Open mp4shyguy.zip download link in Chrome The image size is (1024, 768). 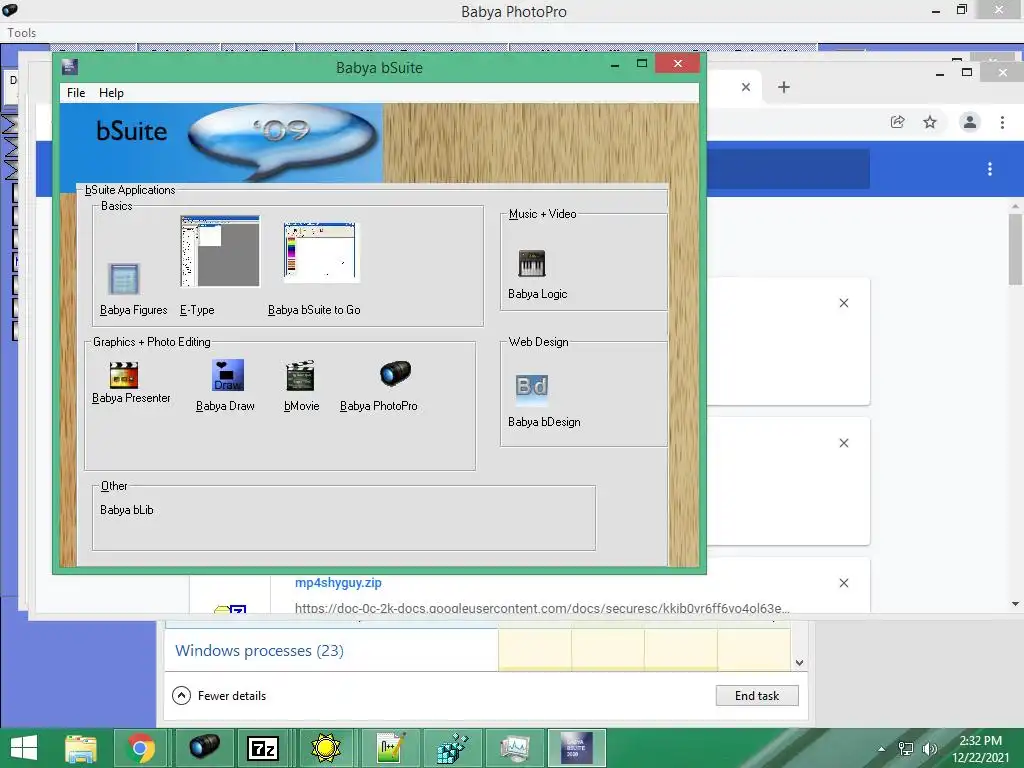click(x=338, y=583)
